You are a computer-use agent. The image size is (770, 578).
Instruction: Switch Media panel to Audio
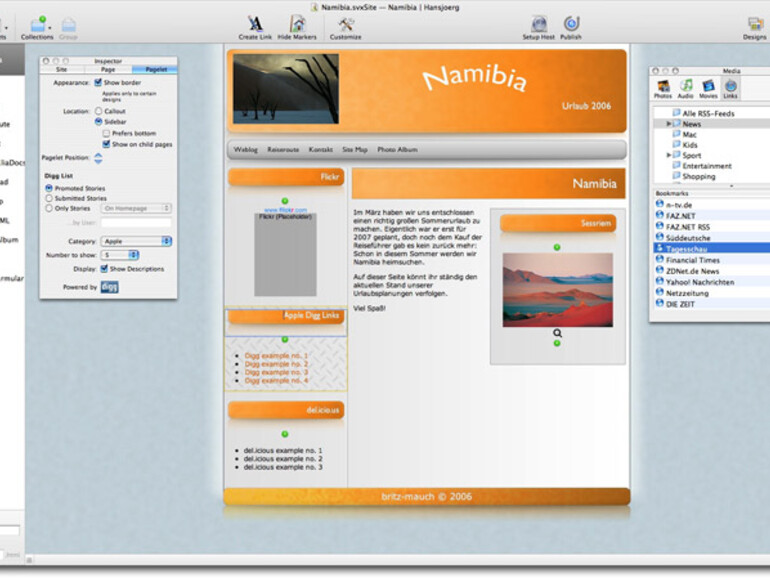pos(686,88)
